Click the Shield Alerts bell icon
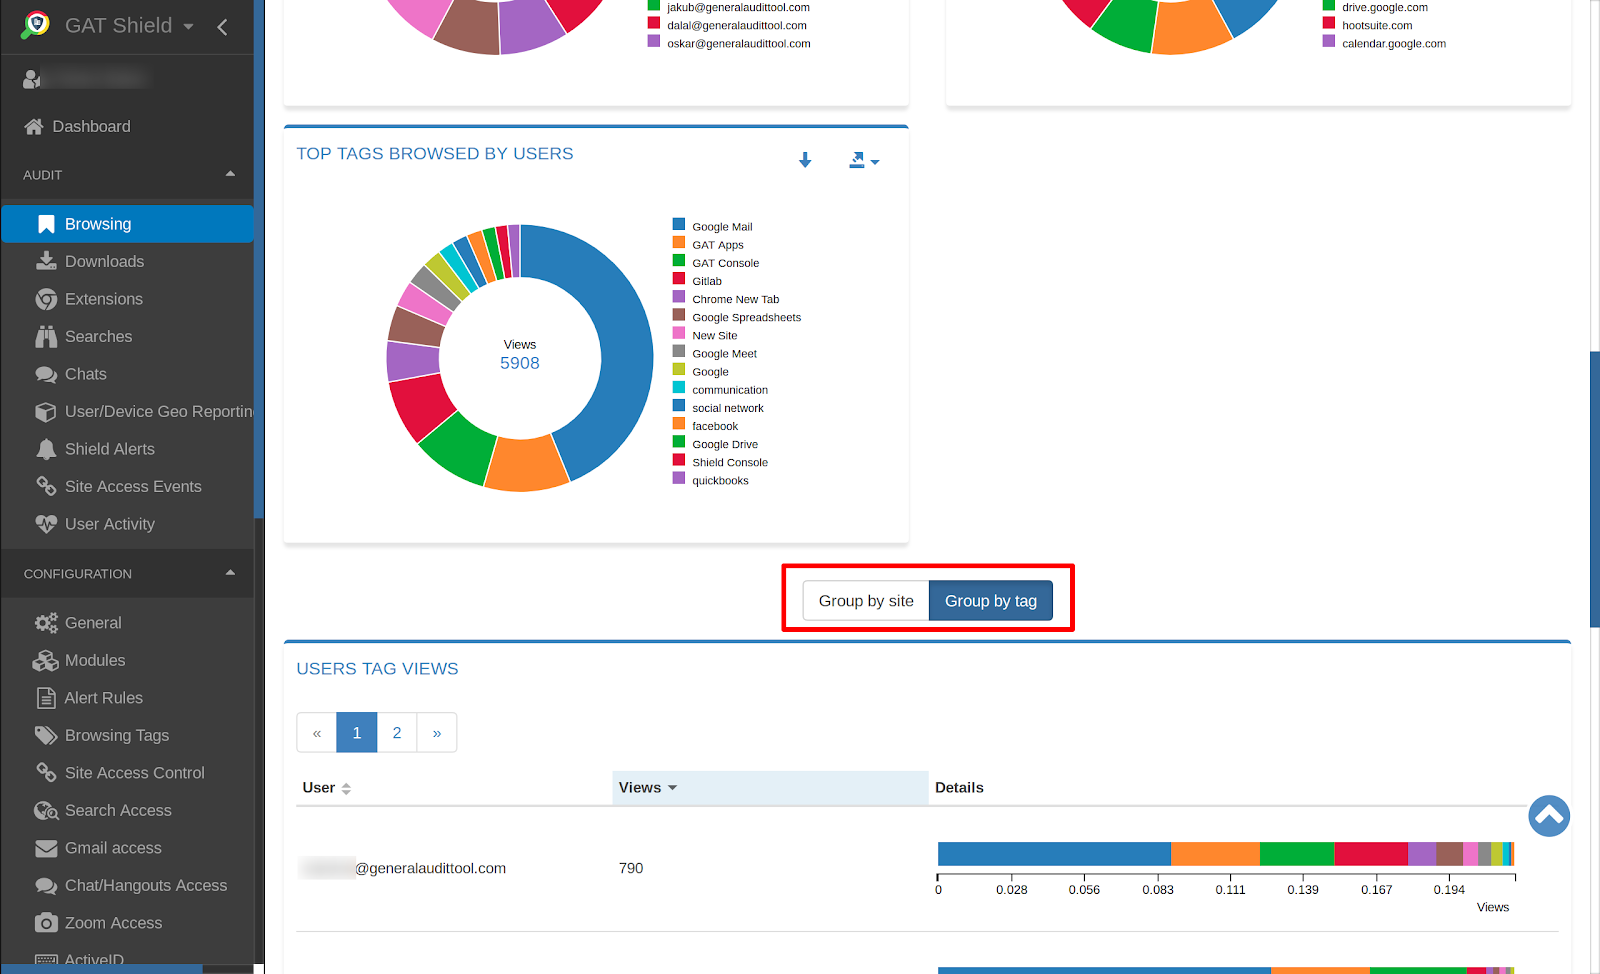1600x974 pixels. 46,449
